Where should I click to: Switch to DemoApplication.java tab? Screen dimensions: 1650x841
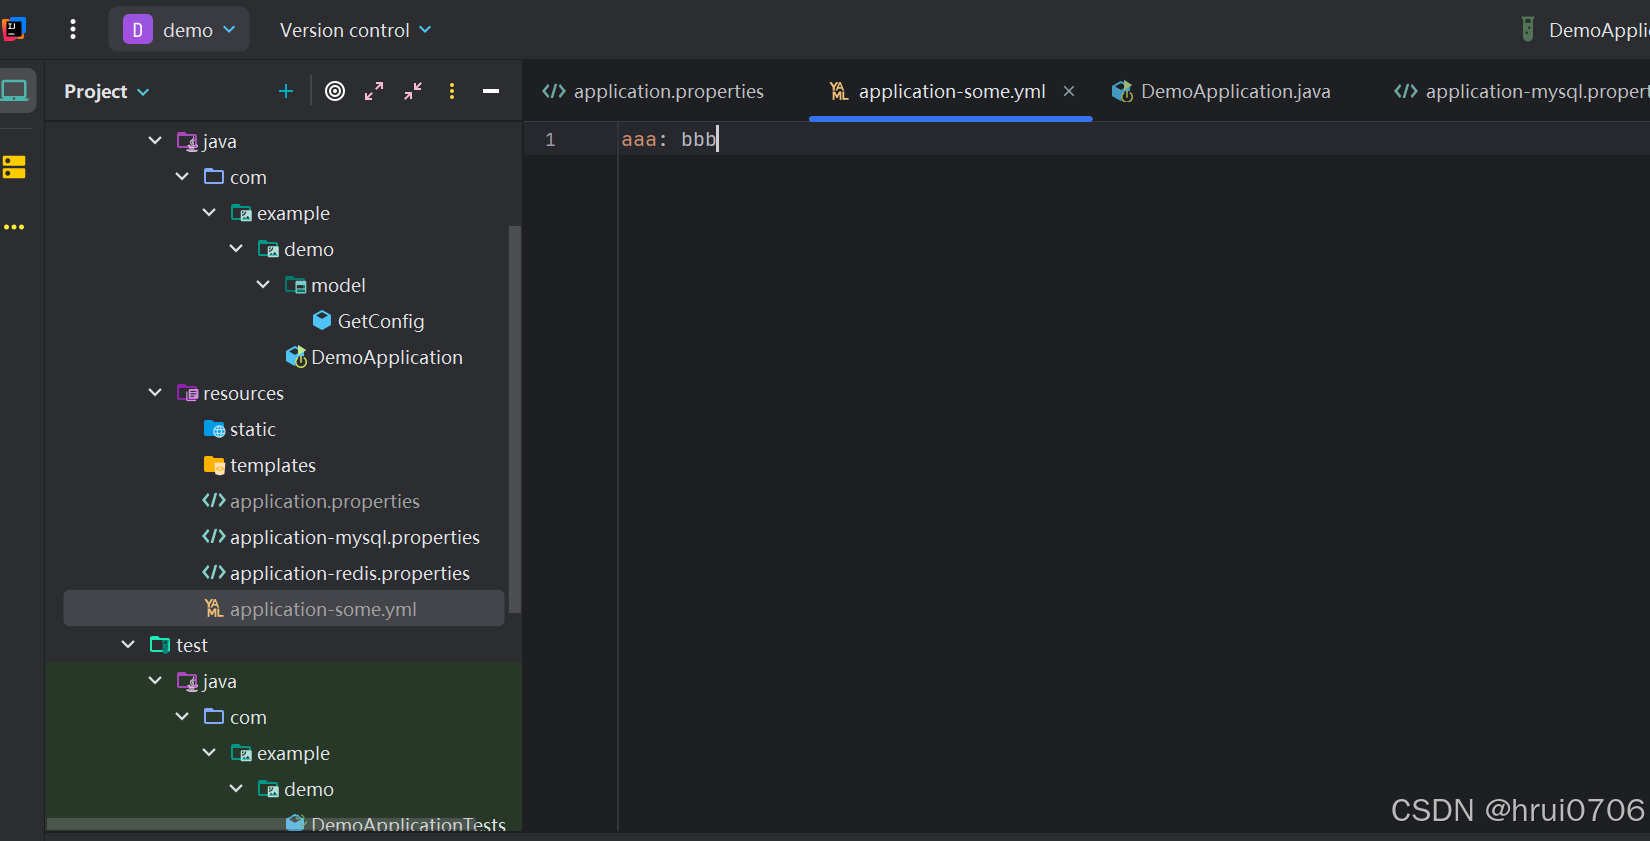[x=1221, y=91]
